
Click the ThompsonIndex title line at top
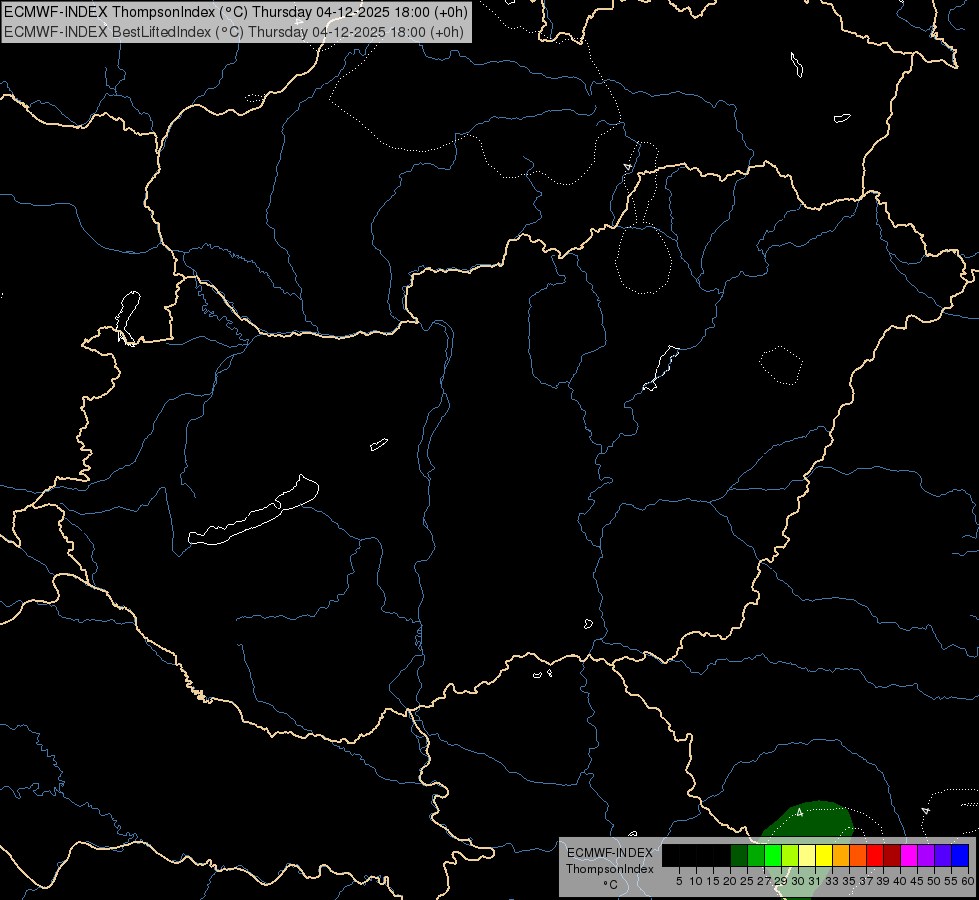[235, 12]
